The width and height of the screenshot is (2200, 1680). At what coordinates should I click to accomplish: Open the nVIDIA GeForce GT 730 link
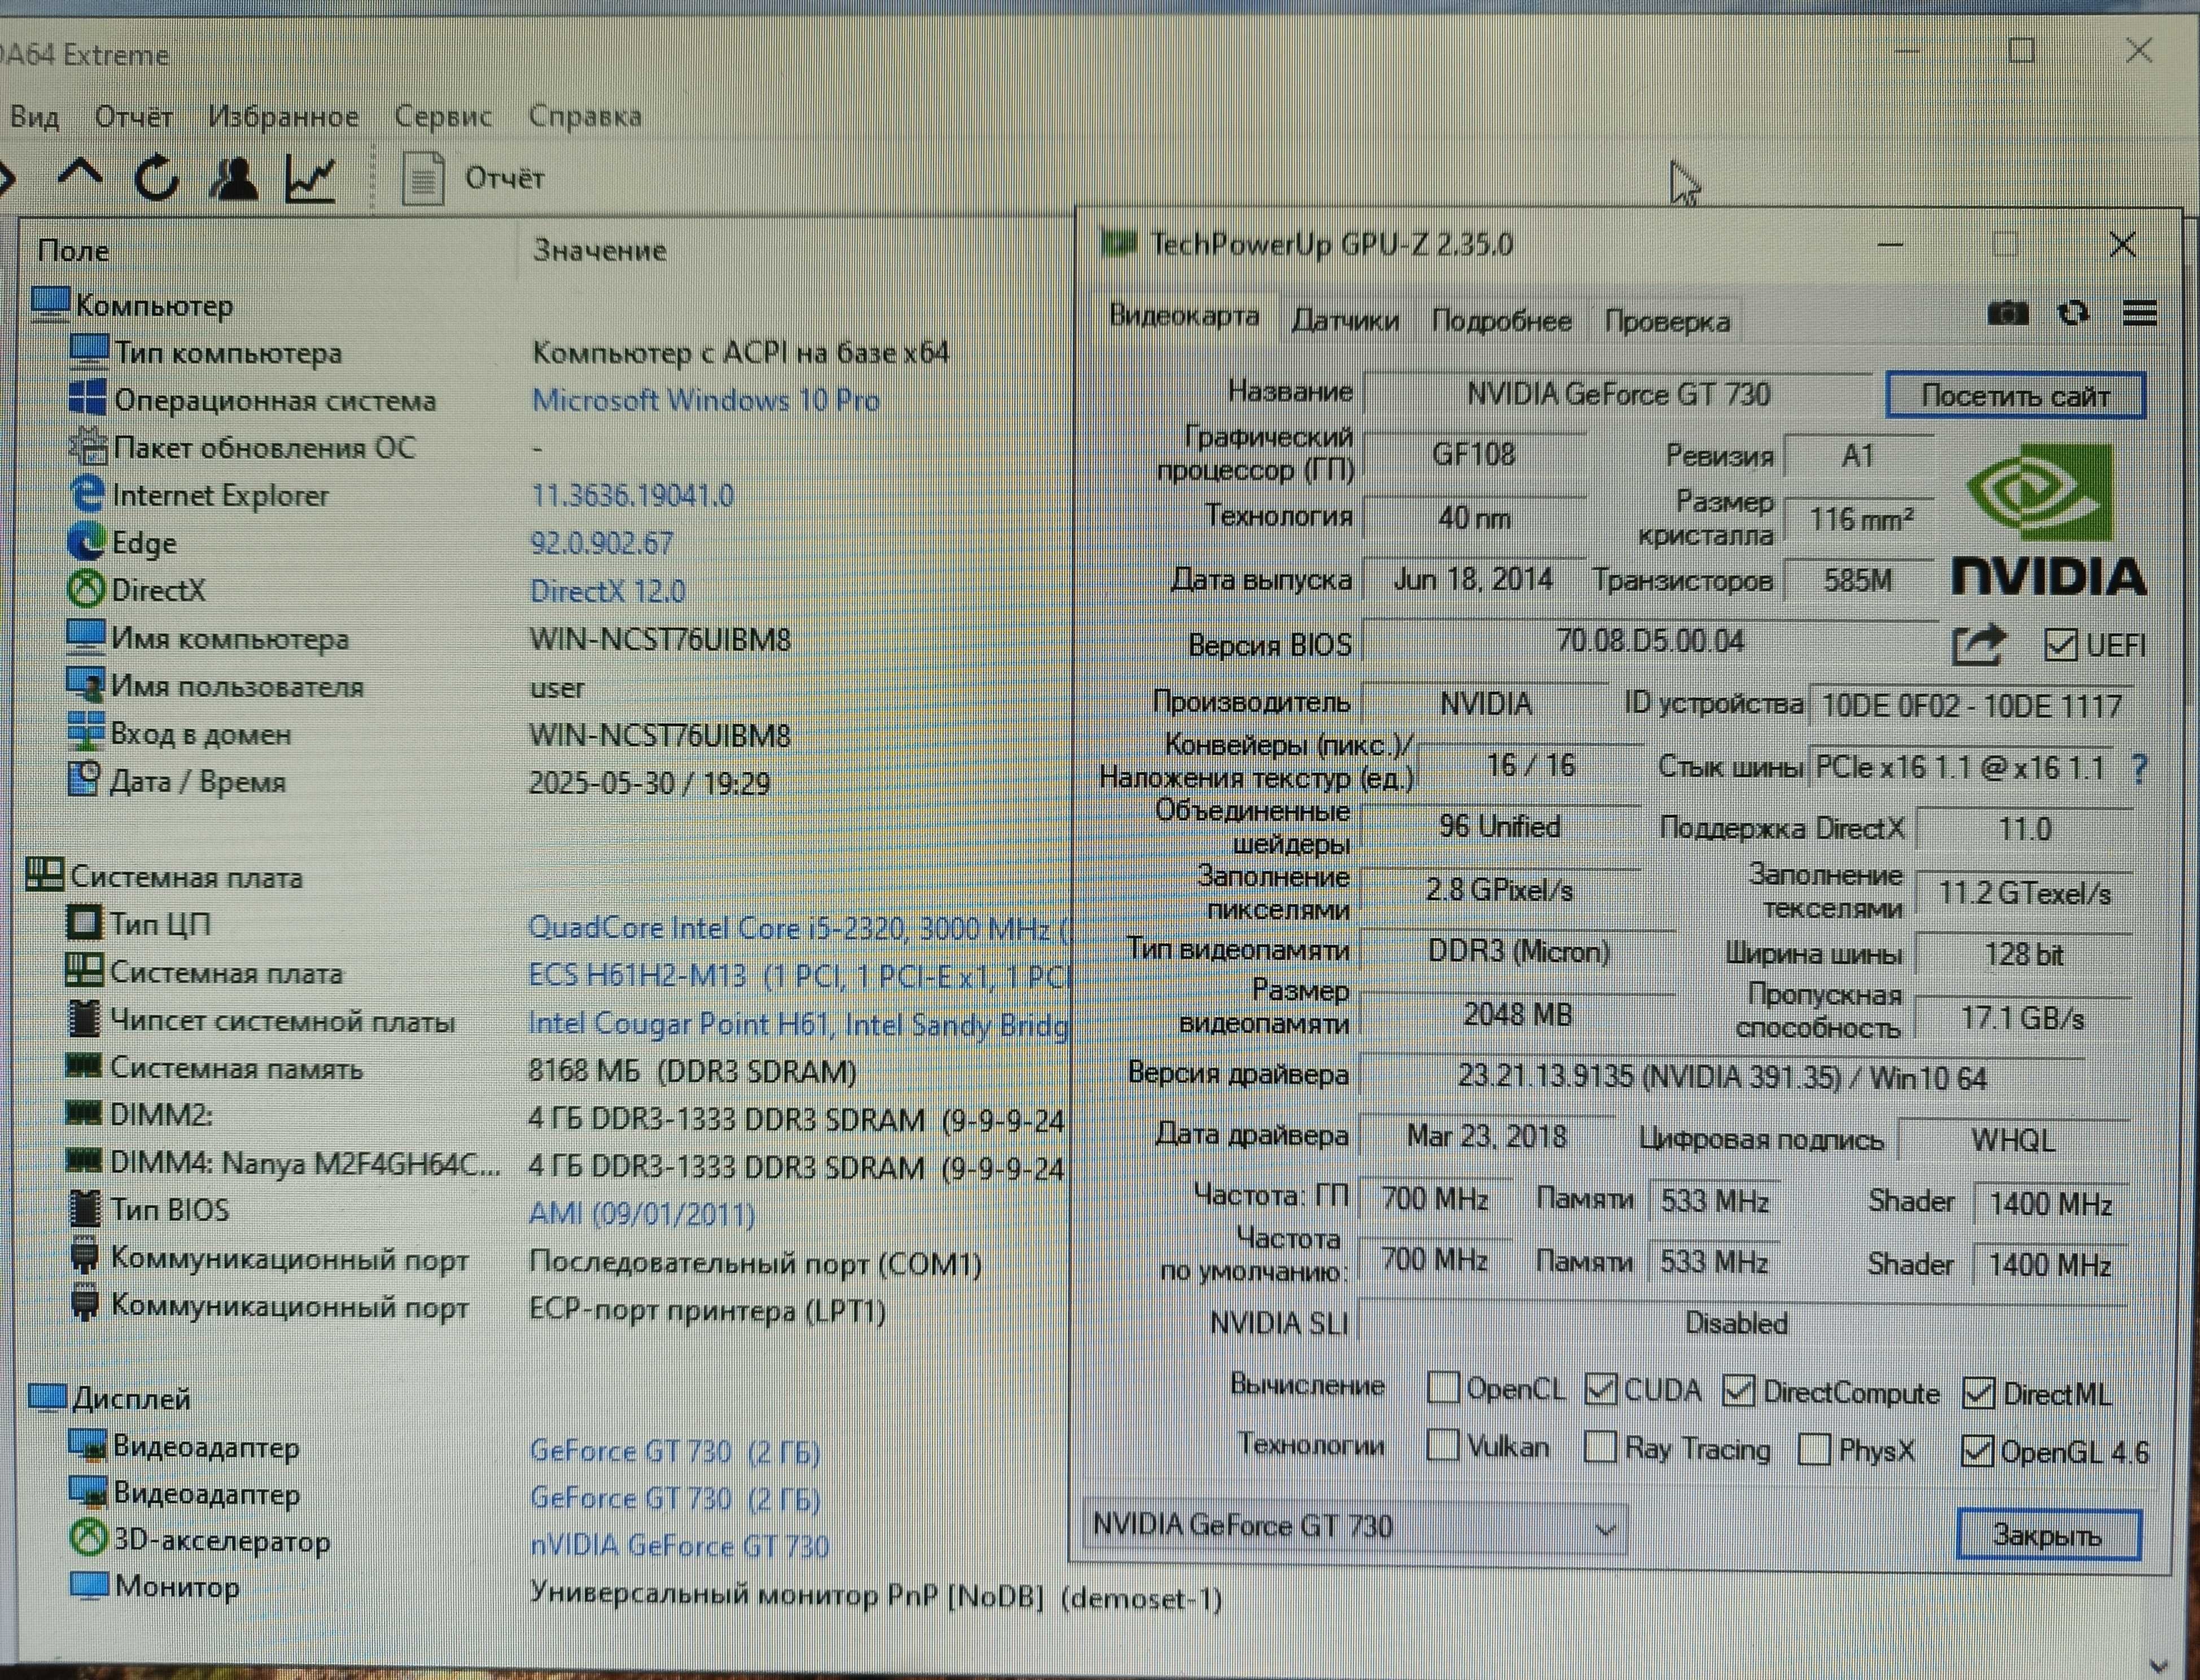point(679,1546)
